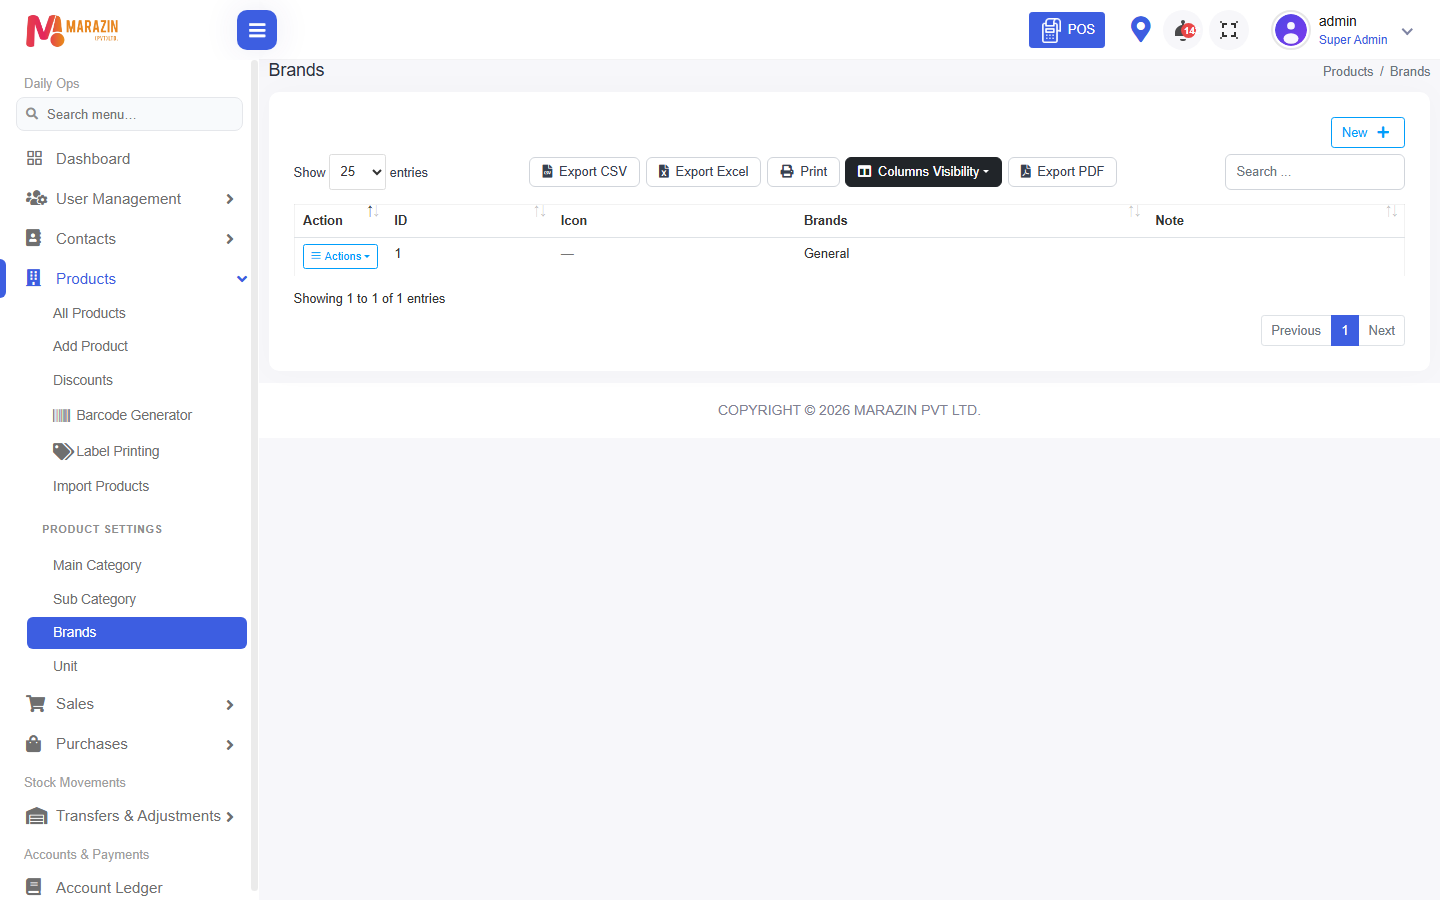Print the brands table
The height and width of the screenshot is (900, 1440).
pos(803,172)
